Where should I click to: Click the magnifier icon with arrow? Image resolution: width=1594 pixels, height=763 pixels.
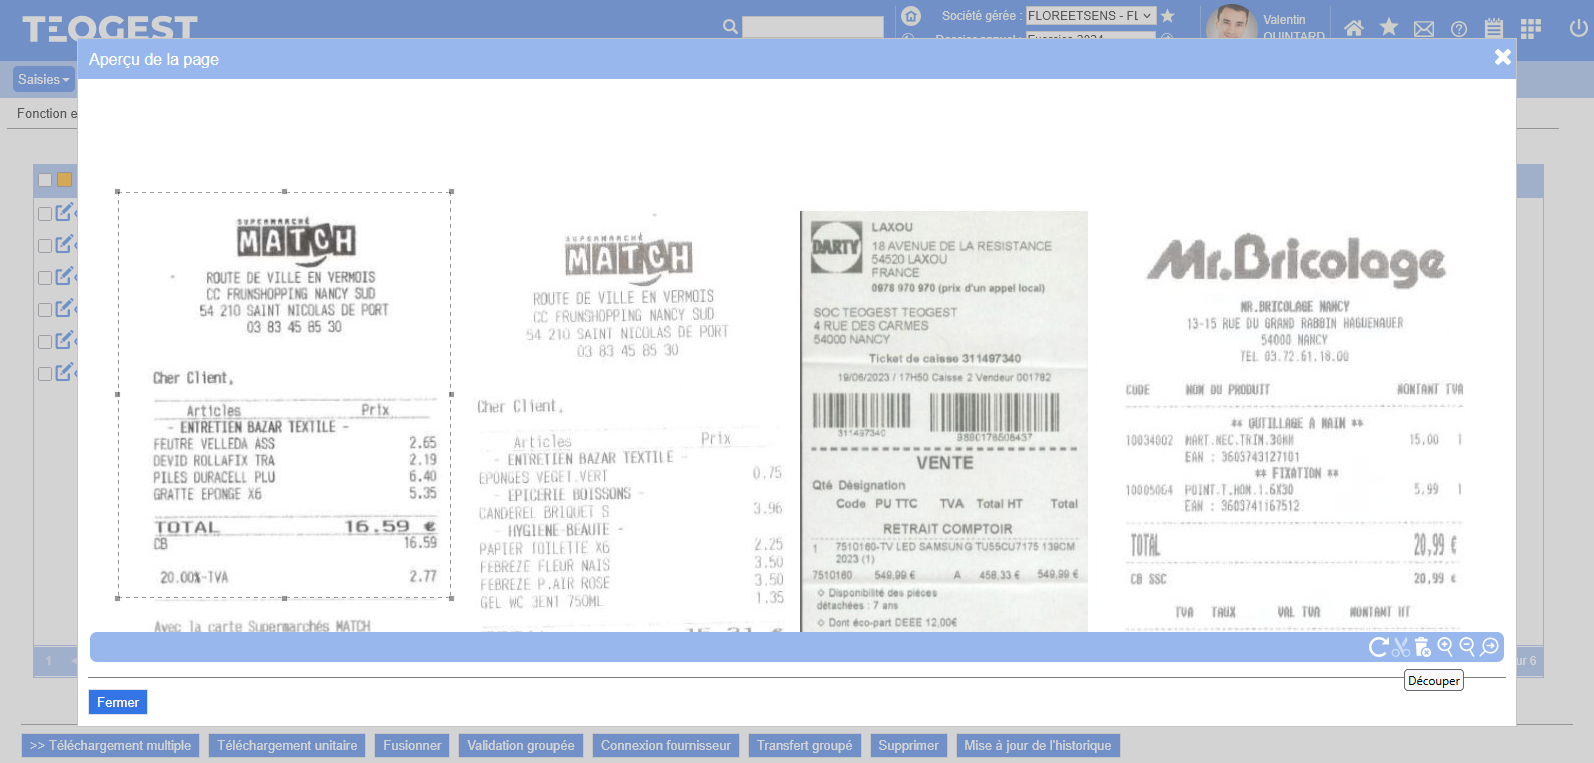1490,647
